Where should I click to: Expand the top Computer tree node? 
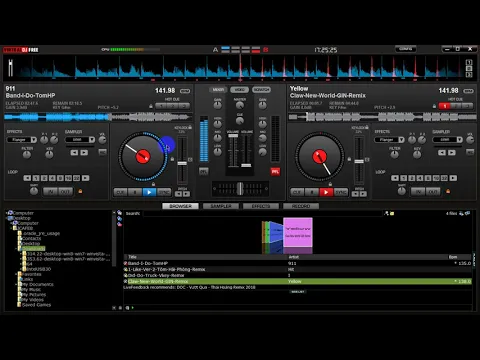coord(7,213)
